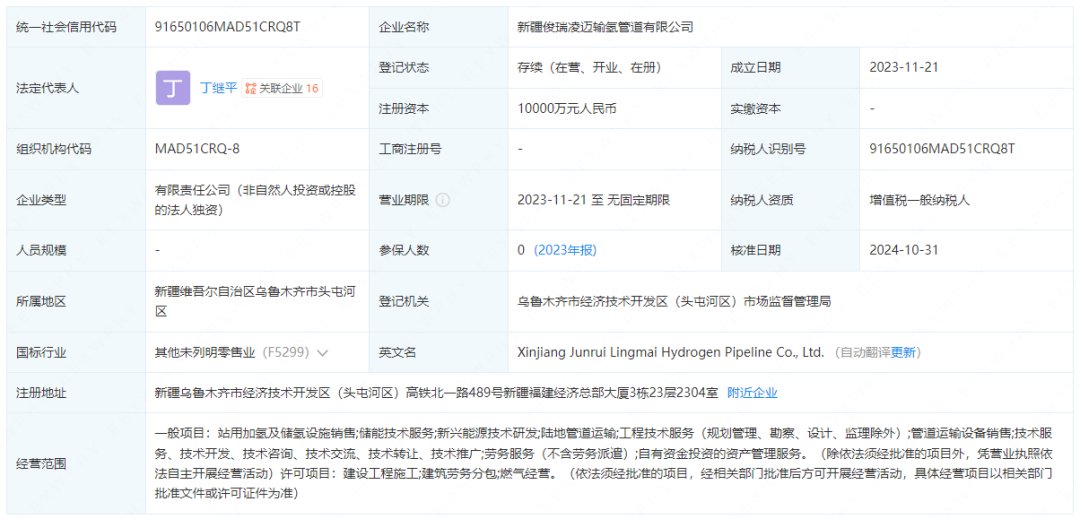Select credit code 91650106MAD51CRQ8T in top row
The width and height of the screenshot is (1080, 519).
[228, 27]
